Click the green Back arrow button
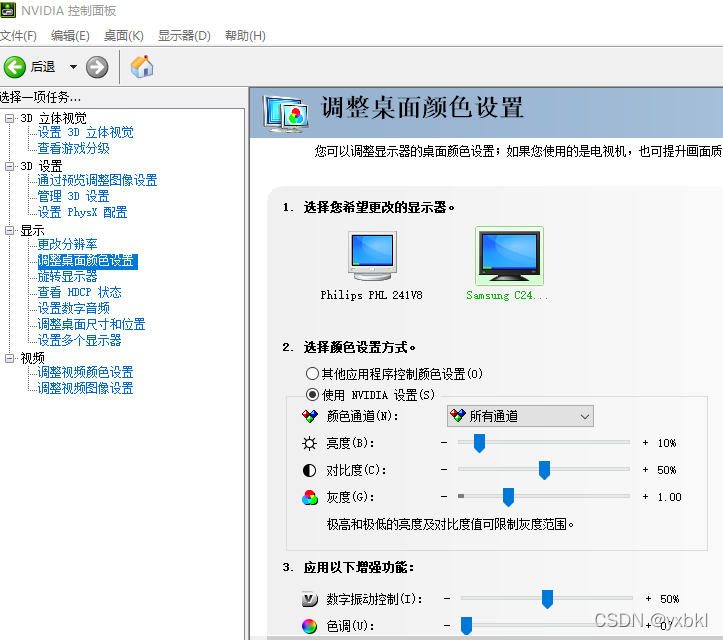The height and width of the screenshot is (640, 723). 15,67
